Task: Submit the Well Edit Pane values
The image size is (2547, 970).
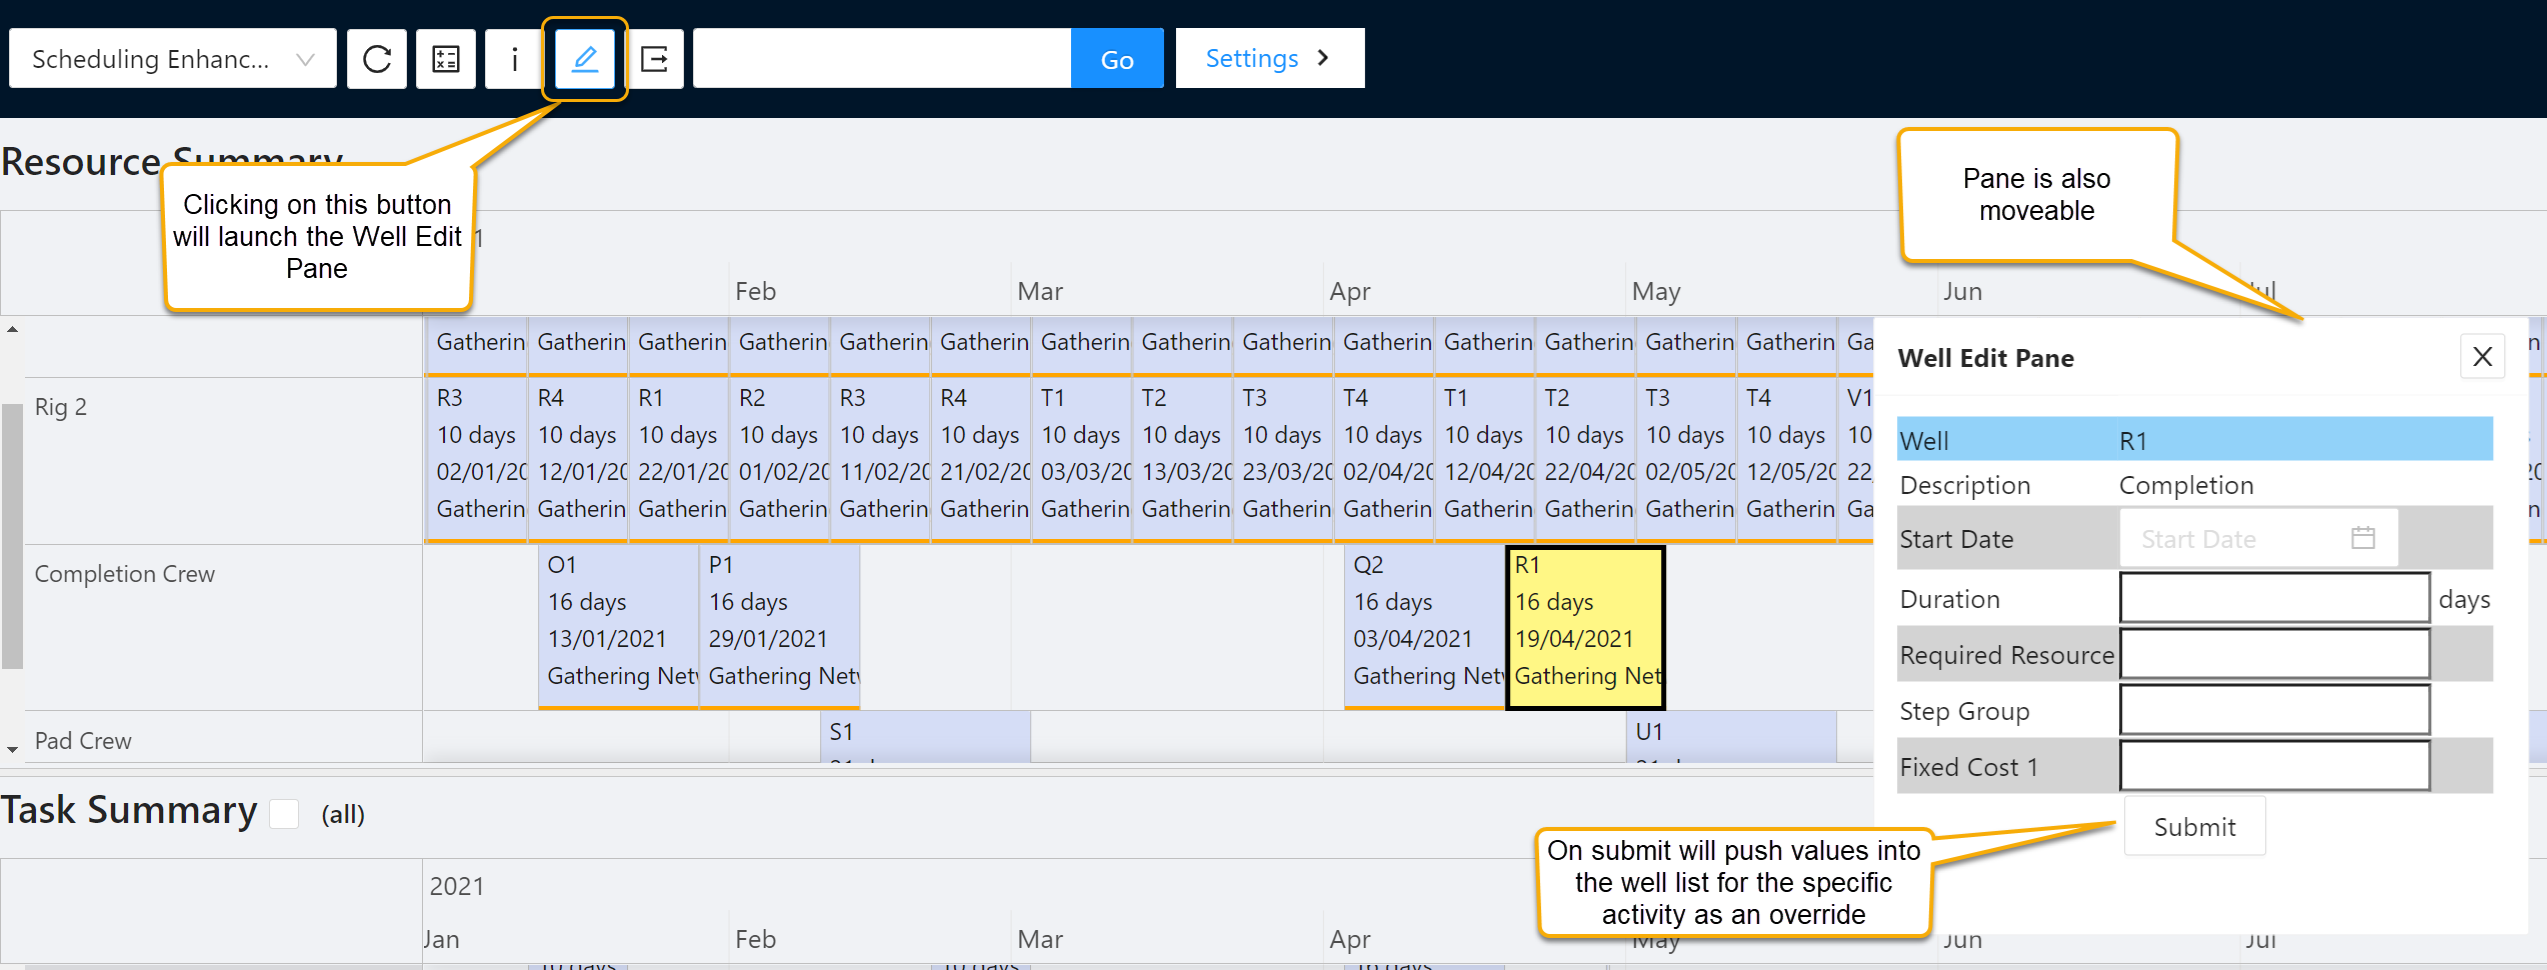Action: pos(2194,827)
